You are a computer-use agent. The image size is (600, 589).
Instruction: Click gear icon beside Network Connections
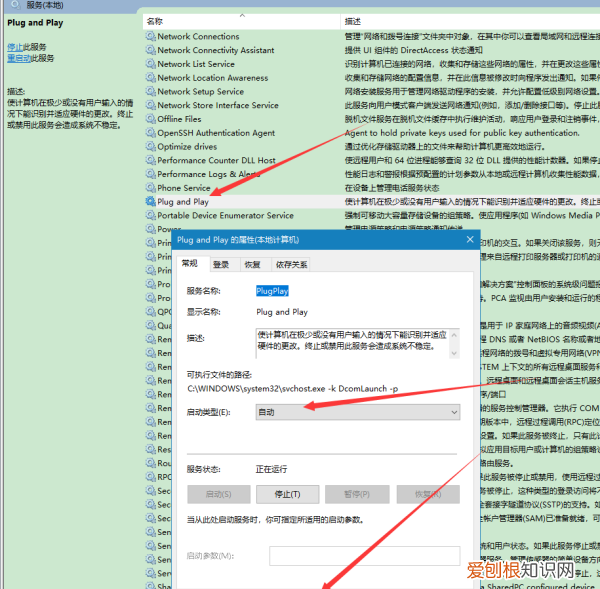click(x=151, y=36)
